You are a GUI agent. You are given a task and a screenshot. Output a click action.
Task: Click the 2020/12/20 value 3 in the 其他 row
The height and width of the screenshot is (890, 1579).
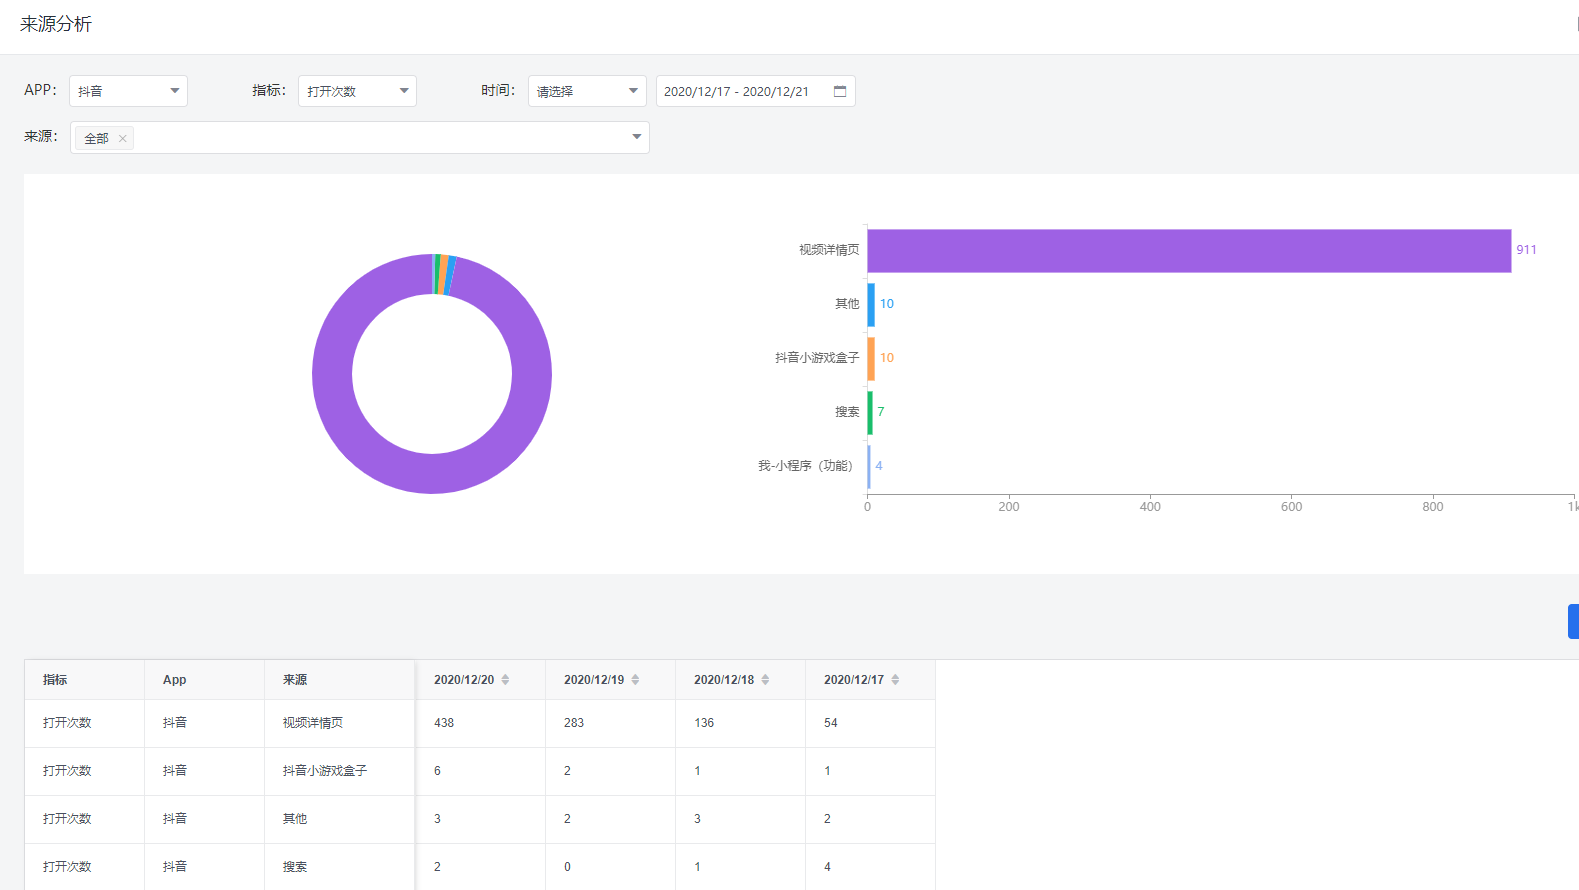tap(437, 819)
